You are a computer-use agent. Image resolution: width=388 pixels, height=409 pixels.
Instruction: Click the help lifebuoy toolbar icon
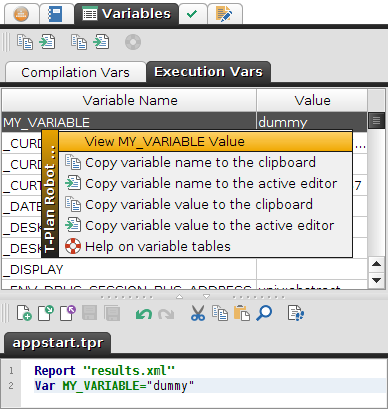click(133, 42)
